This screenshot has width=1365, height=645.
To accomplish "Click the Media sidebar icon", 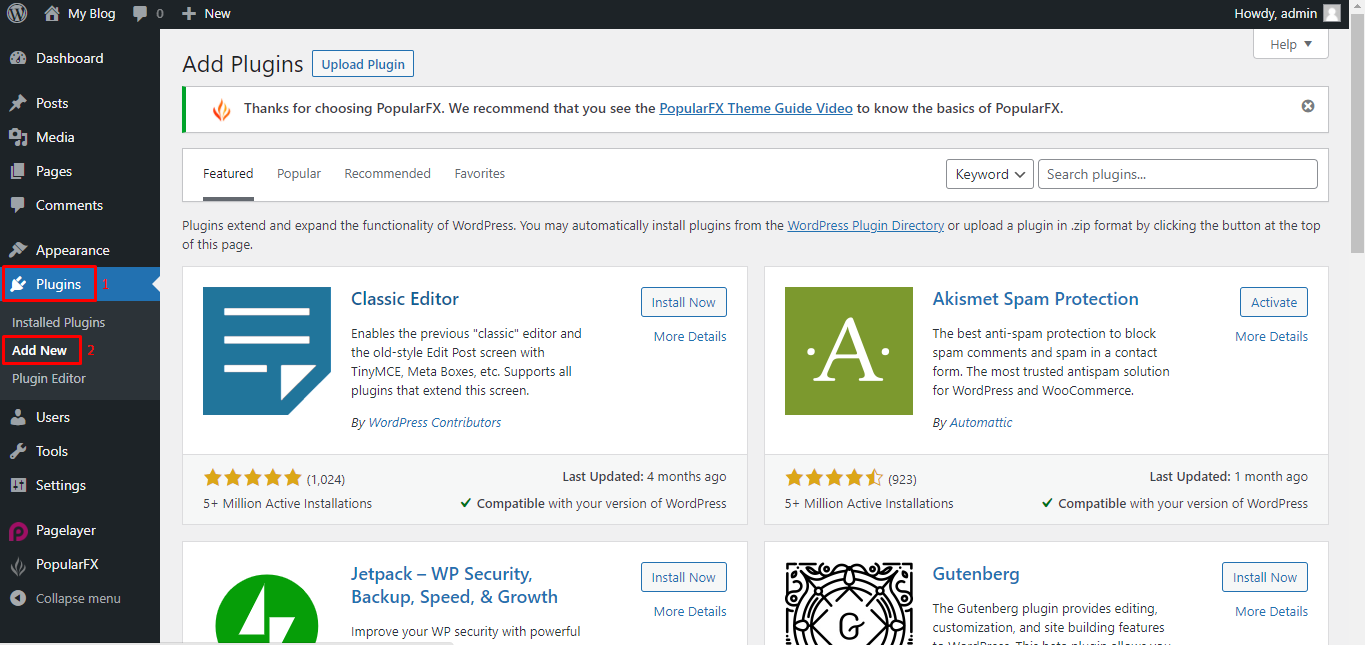I will tap(18, 137).
